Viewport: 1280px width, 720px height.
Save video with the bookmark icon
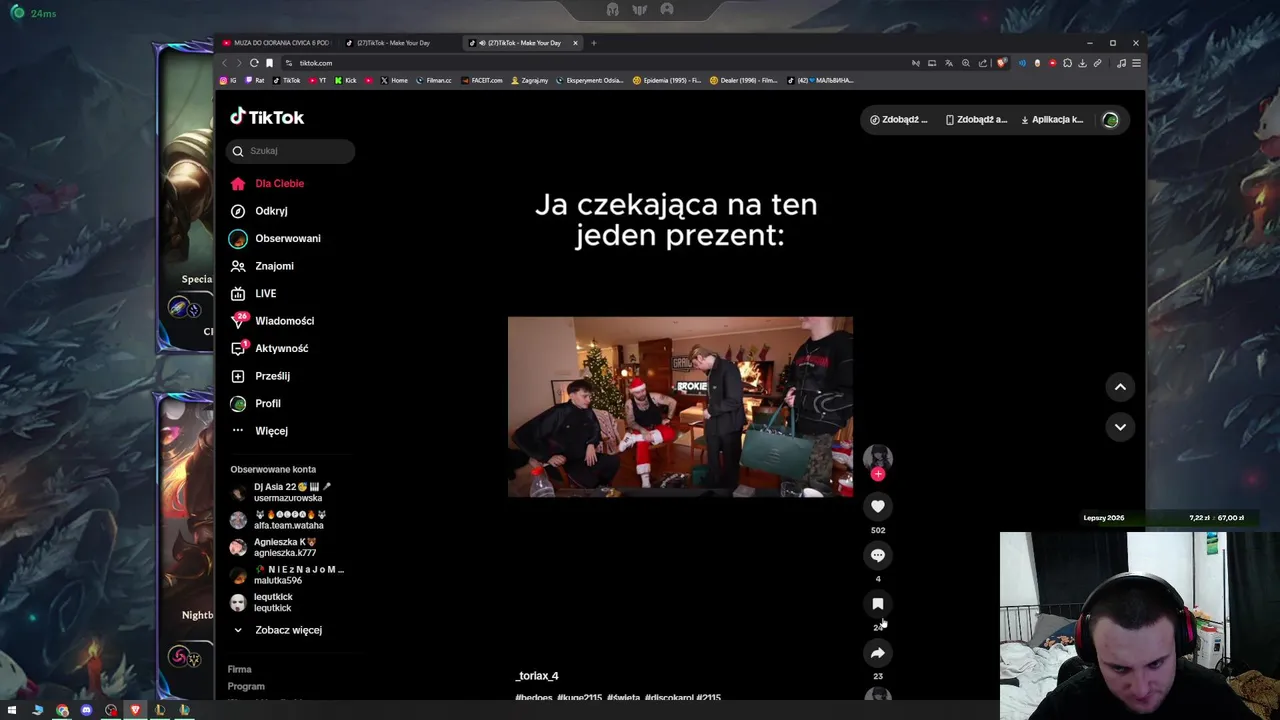(x=878, y=604)
